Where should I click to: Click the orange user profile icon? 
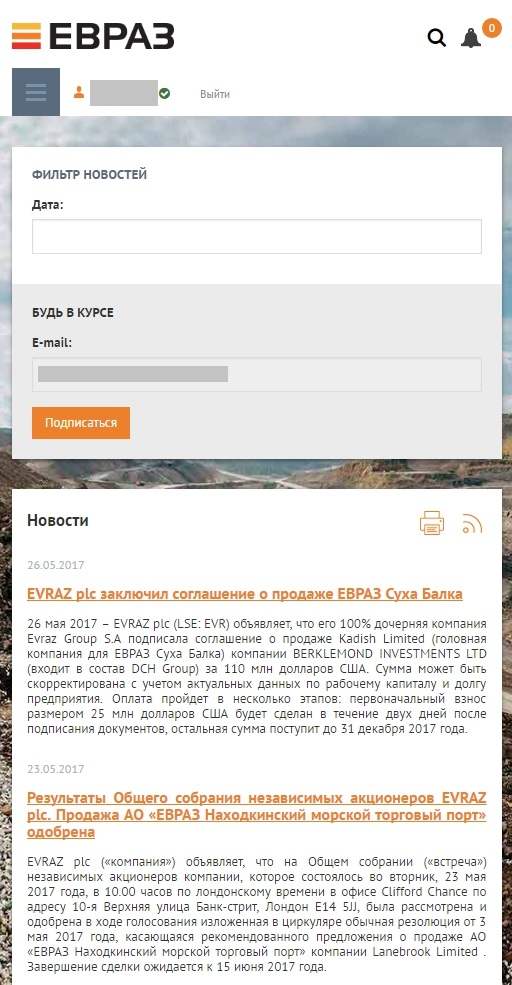[x=79, y=93]
